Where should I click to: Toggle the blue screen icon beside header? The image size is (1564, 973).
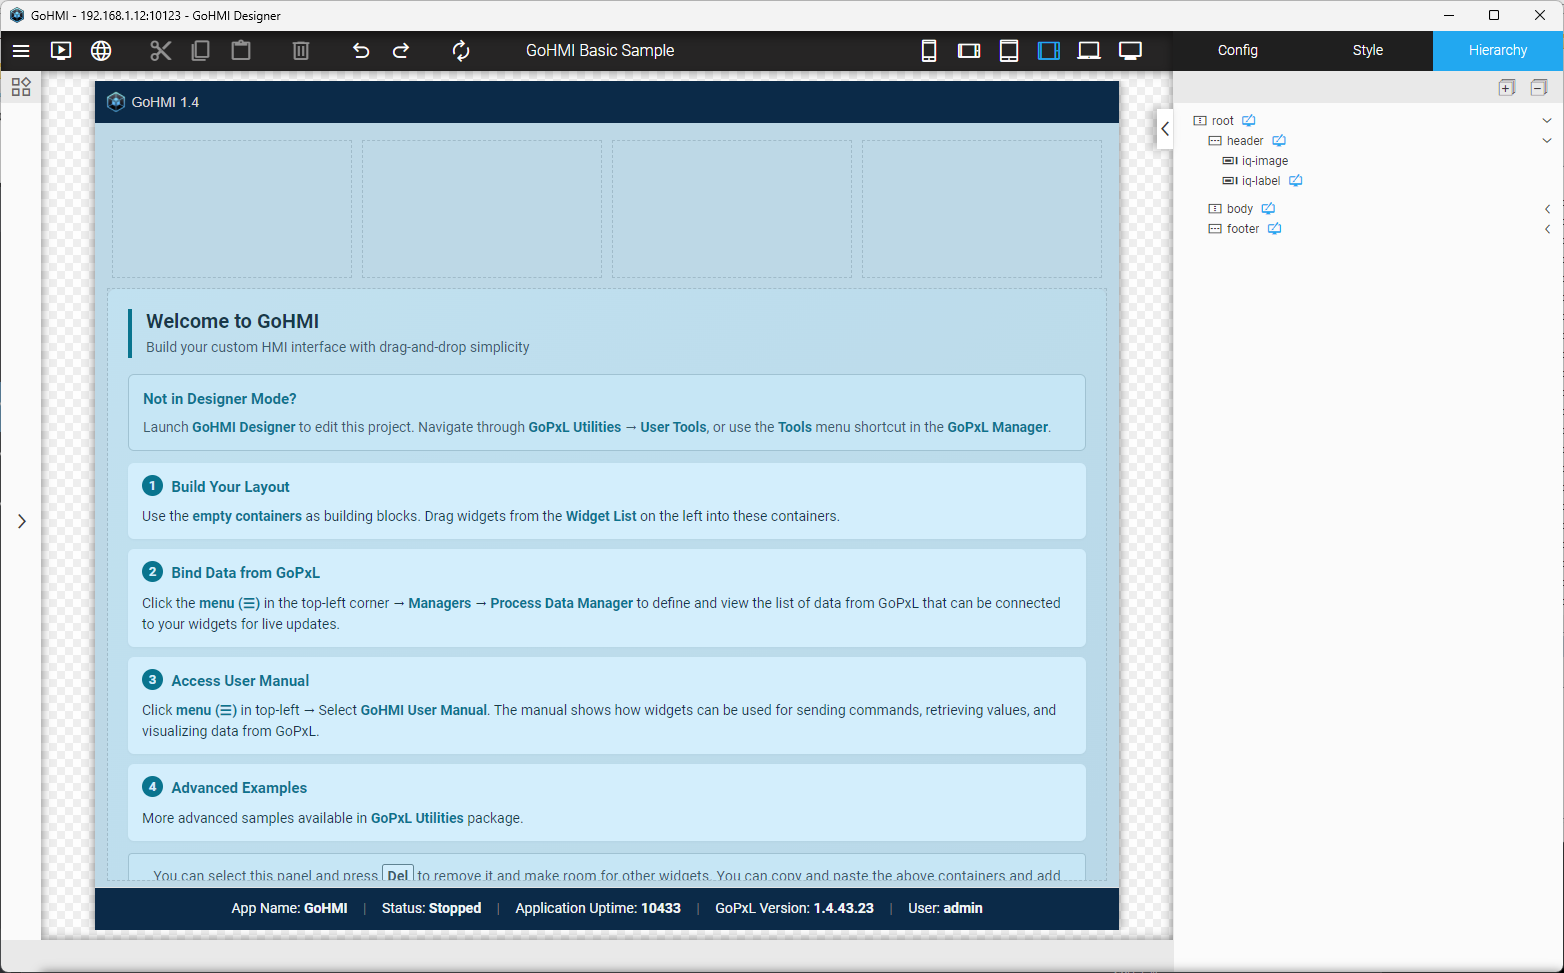click(1279, 141)
